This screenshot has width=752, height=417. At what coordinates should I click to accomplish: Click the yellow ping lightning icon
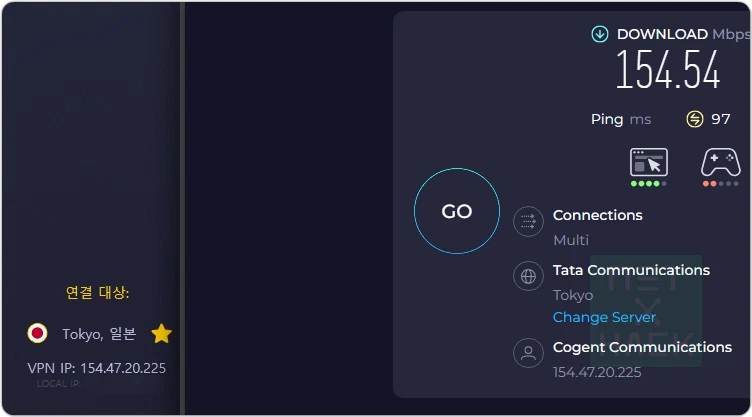(x=695, y=120)
